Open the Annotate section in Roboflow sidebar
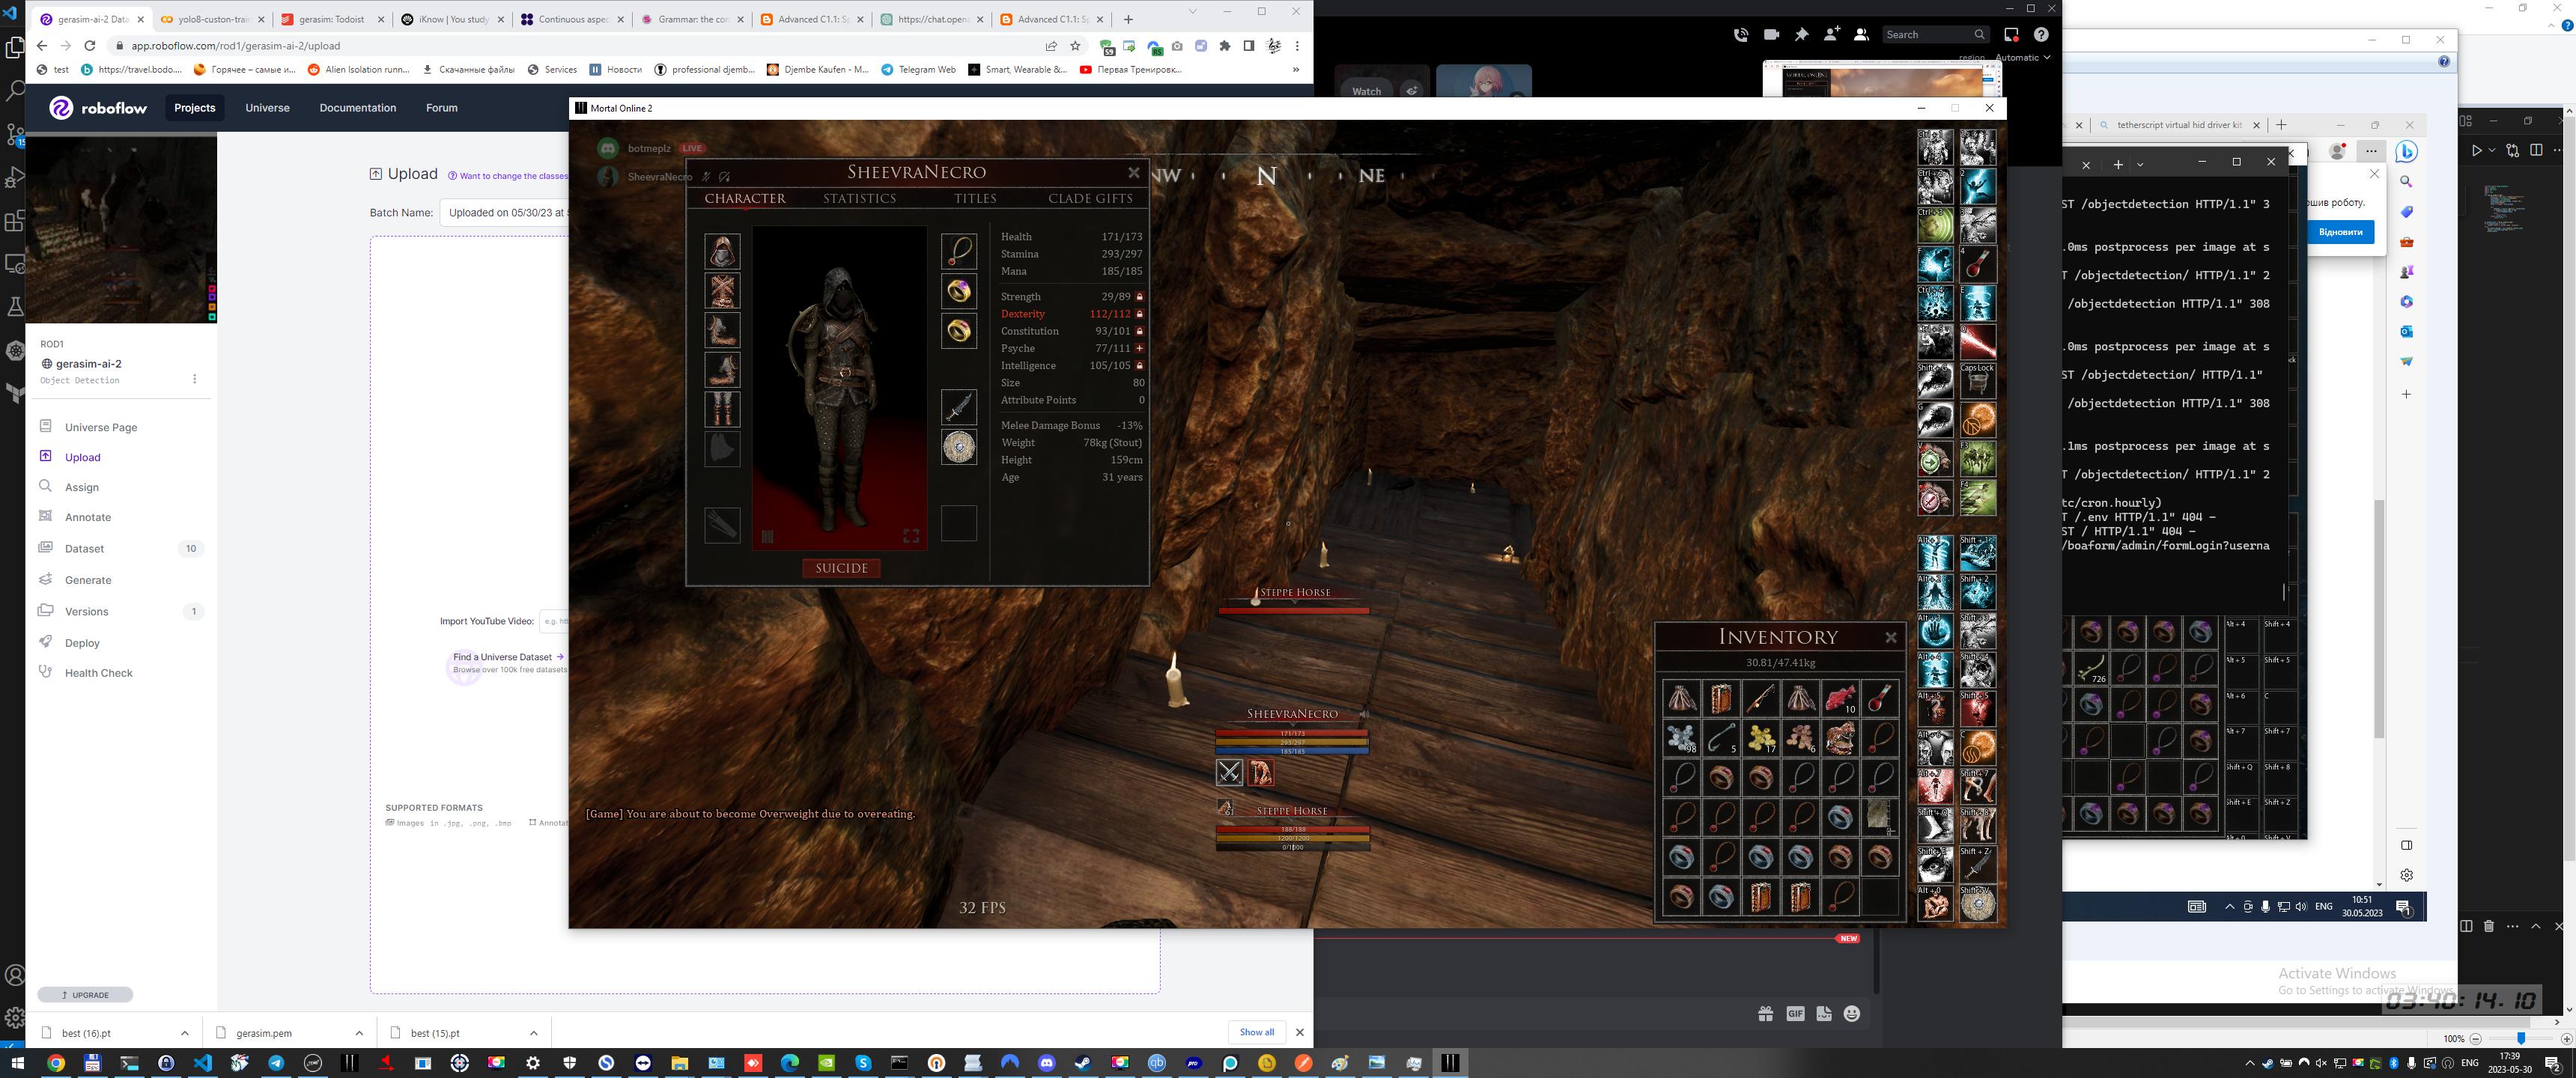The height and width of the screenshot is (1078, 2576). [x=88, y=517]
